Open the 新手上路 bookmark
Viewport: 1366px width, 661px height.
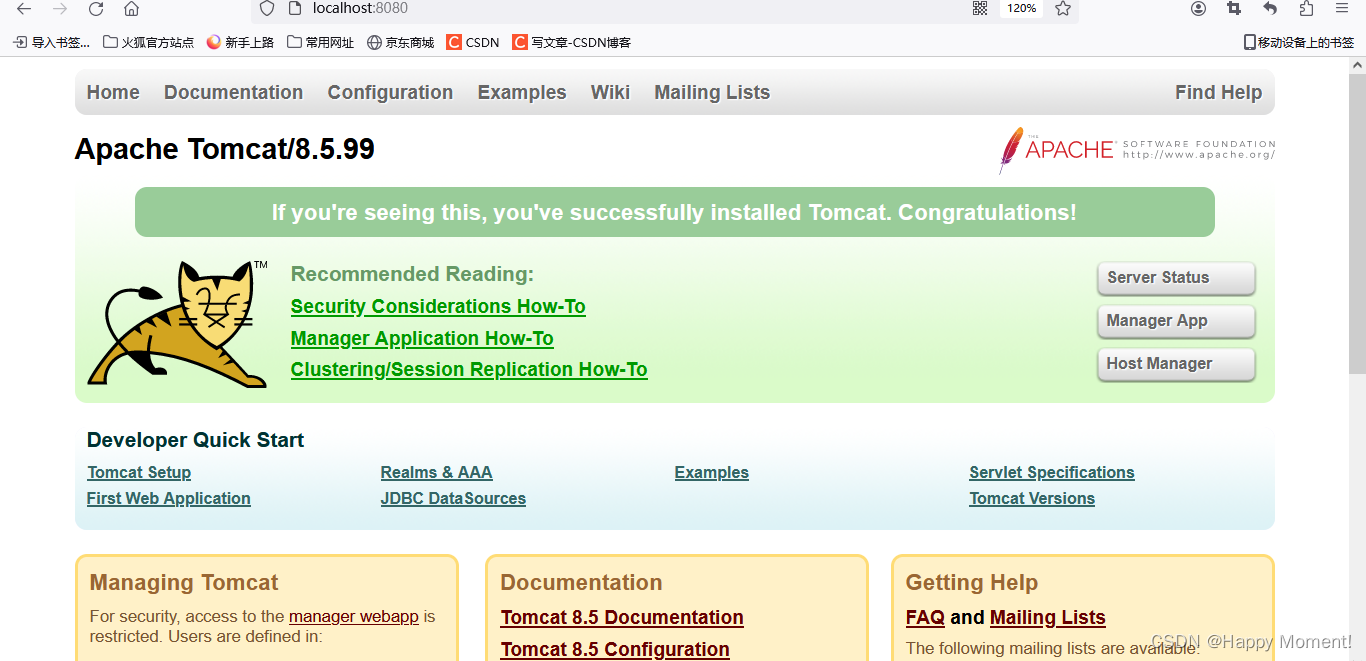pyautogui.click(x=240, y=42)
